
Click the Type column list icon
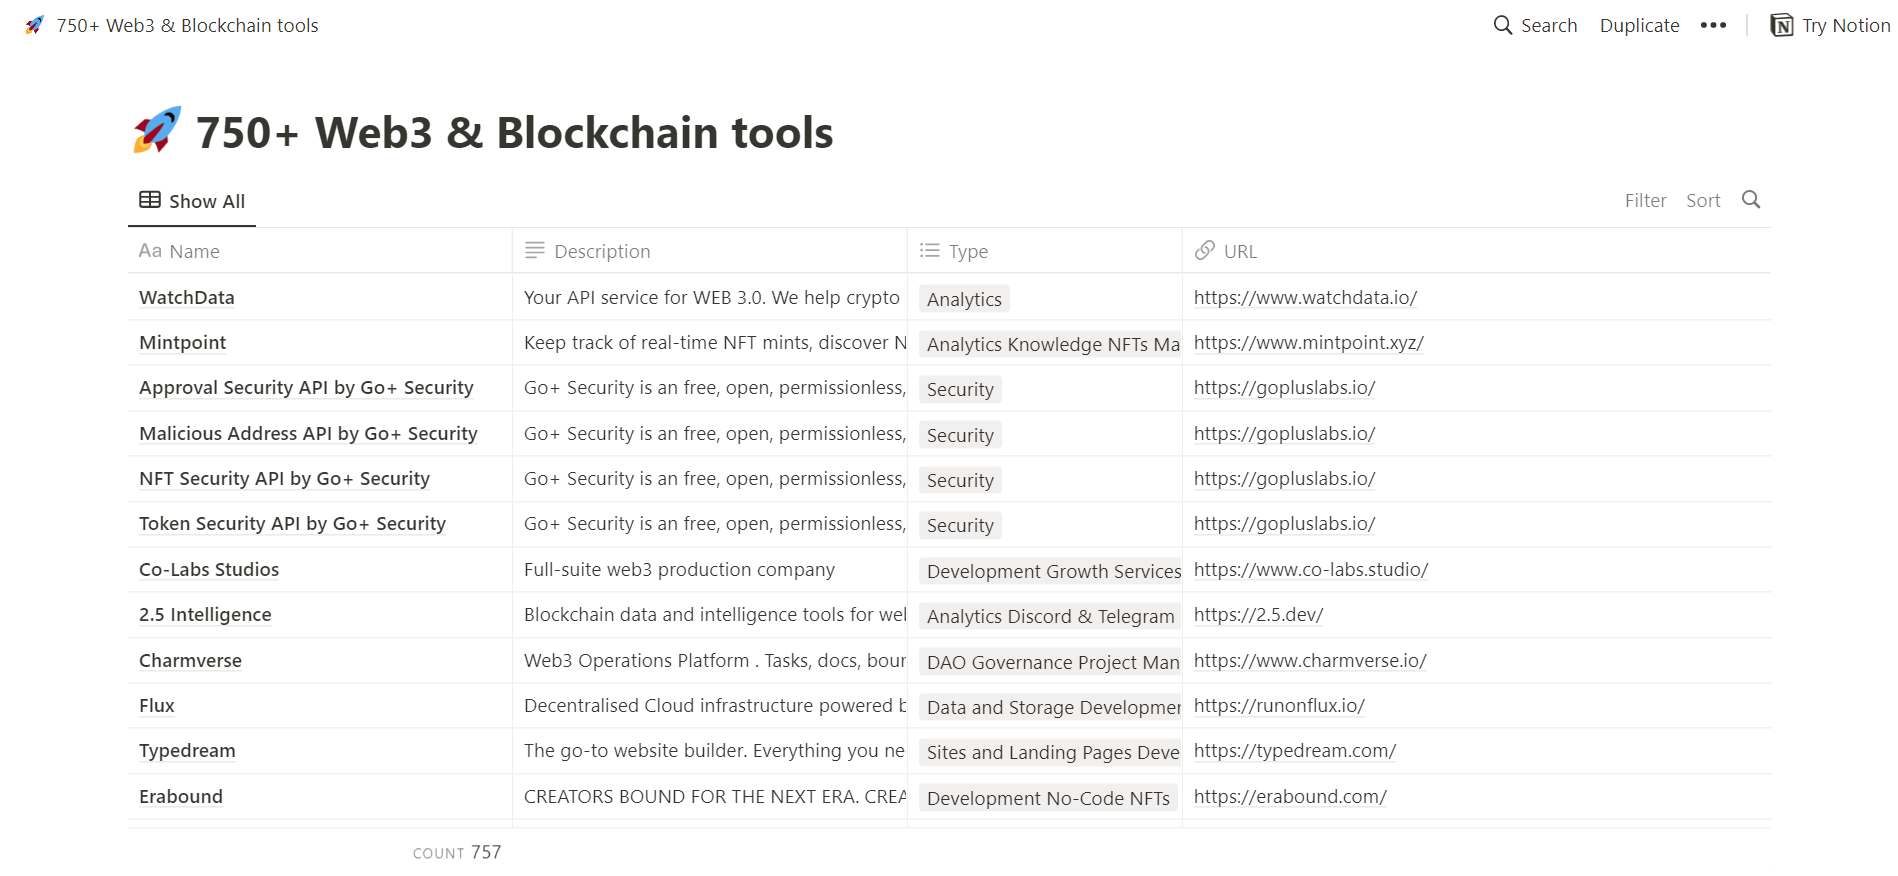point(930,251)
